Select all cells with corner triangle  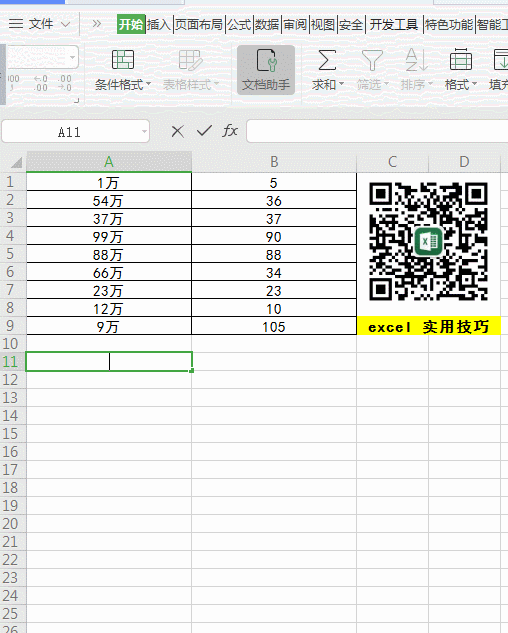[x=16, y=162]
